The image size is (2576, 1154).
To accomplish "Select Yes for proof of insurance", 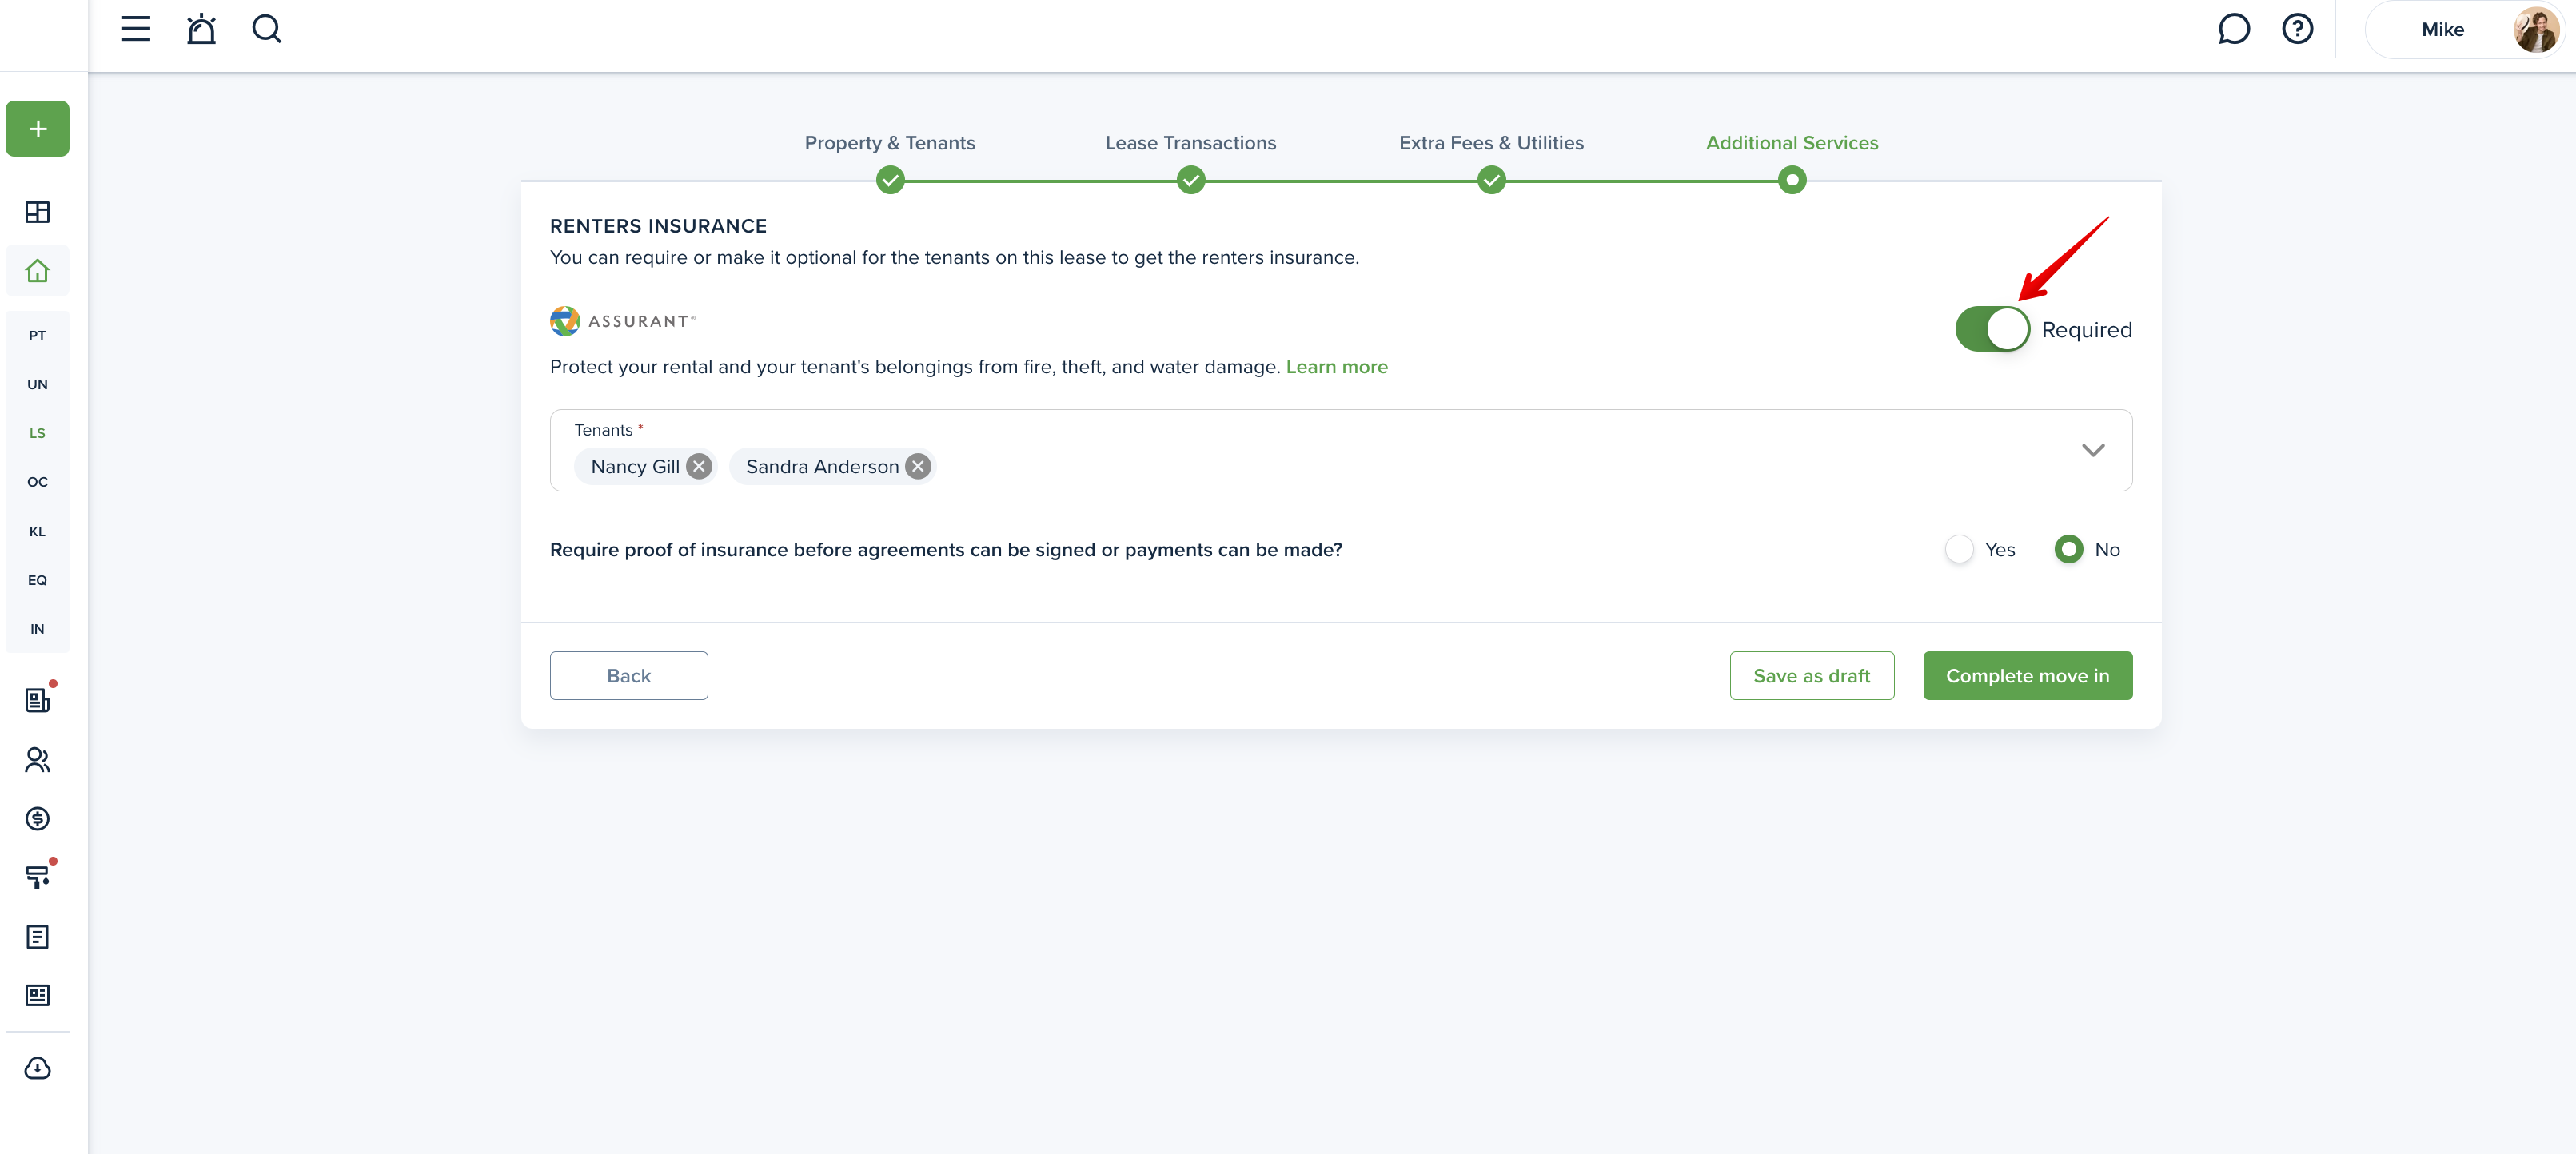I will [x=1959, y=549].
